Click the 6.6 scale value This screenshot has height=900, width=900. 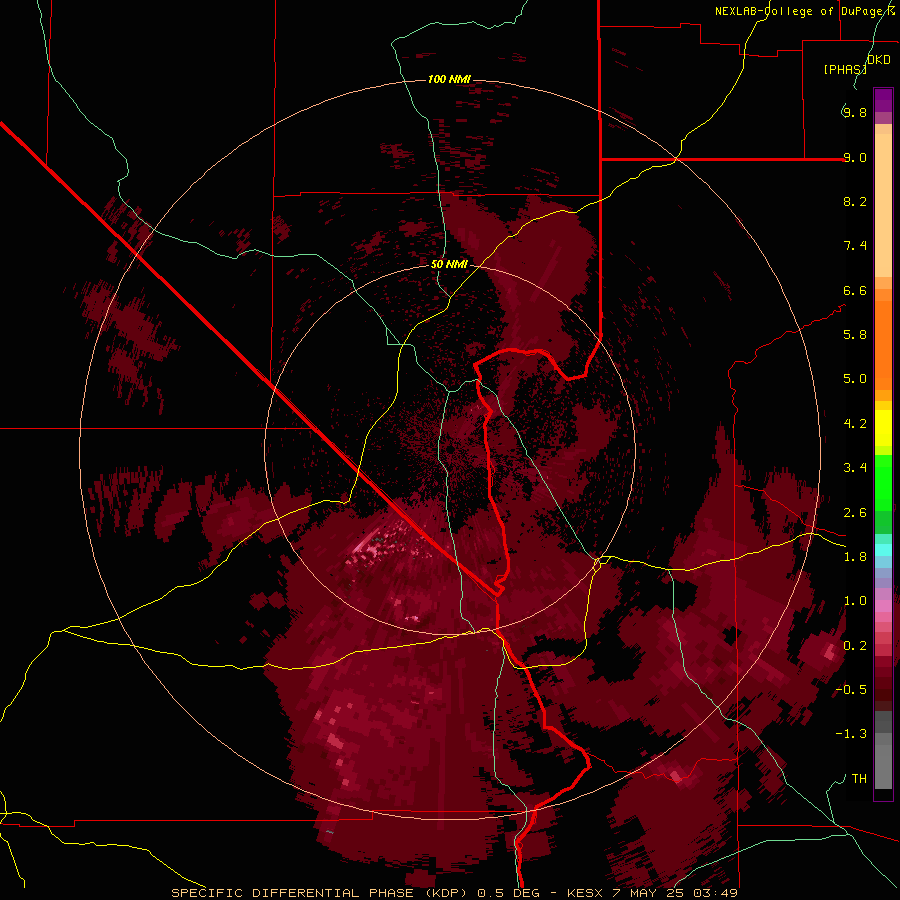[855, 290]
